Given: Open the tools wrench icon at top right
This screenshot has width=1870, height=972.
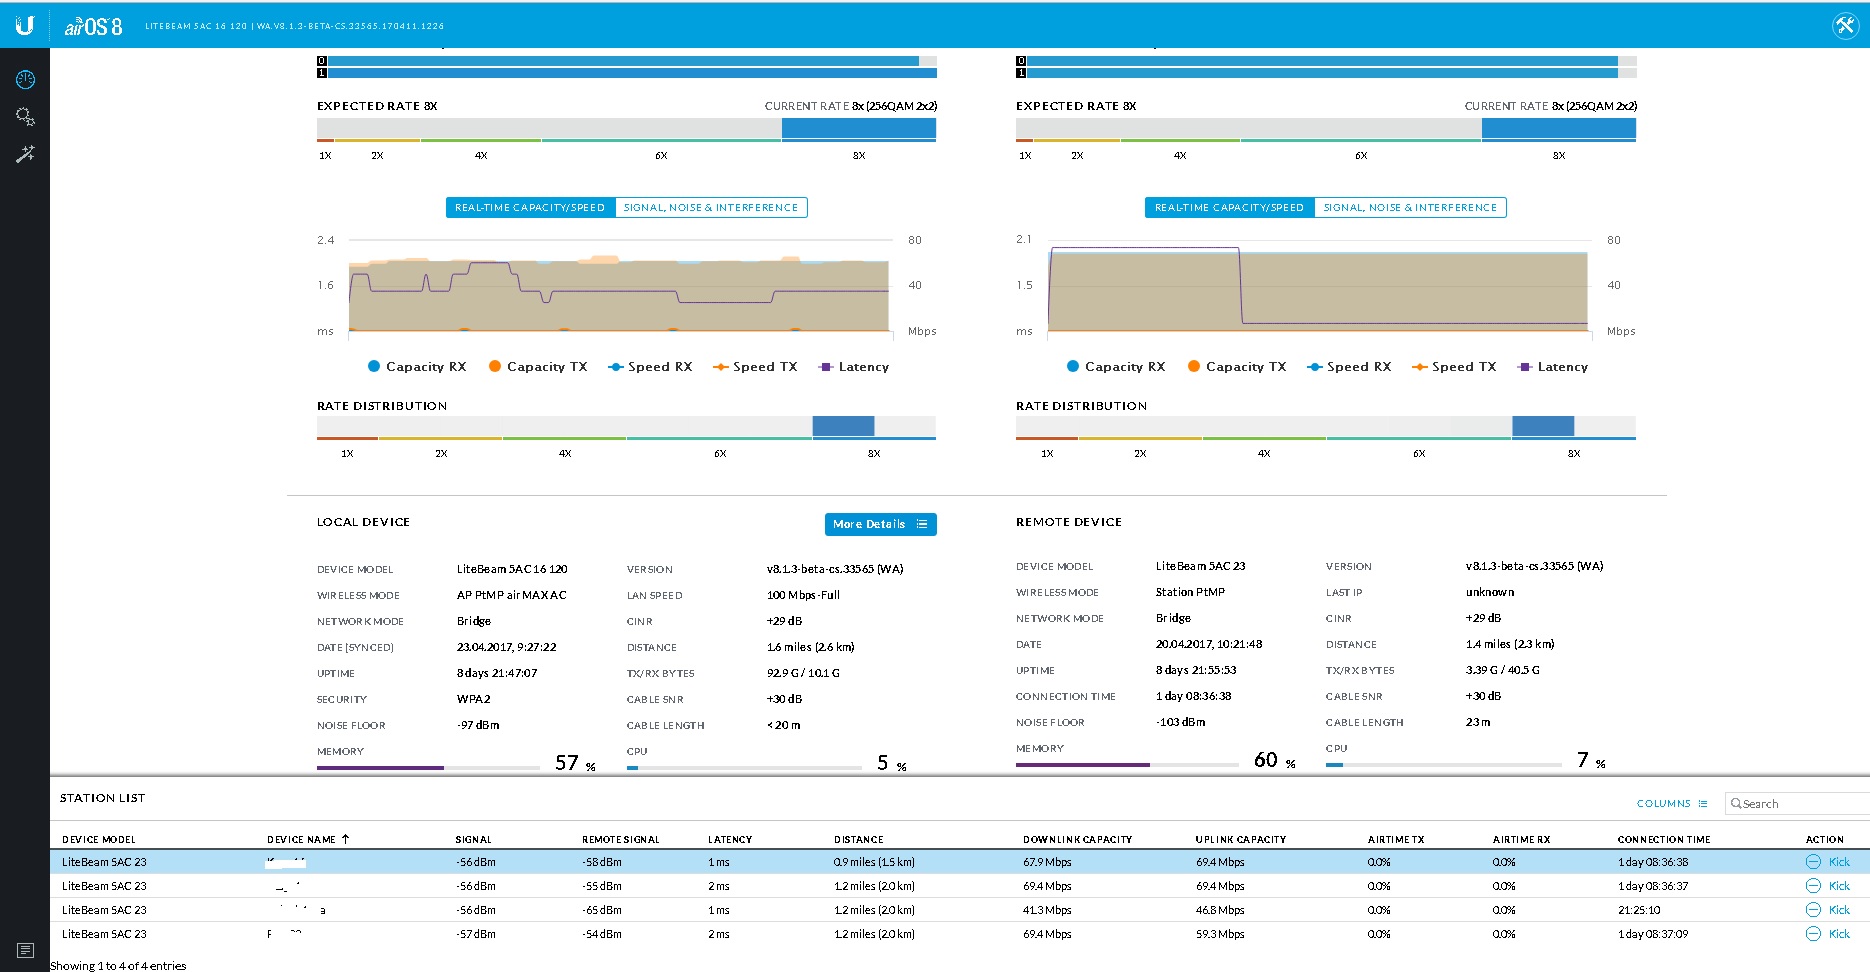Looking at the screenshot, I should point(1845,26).
